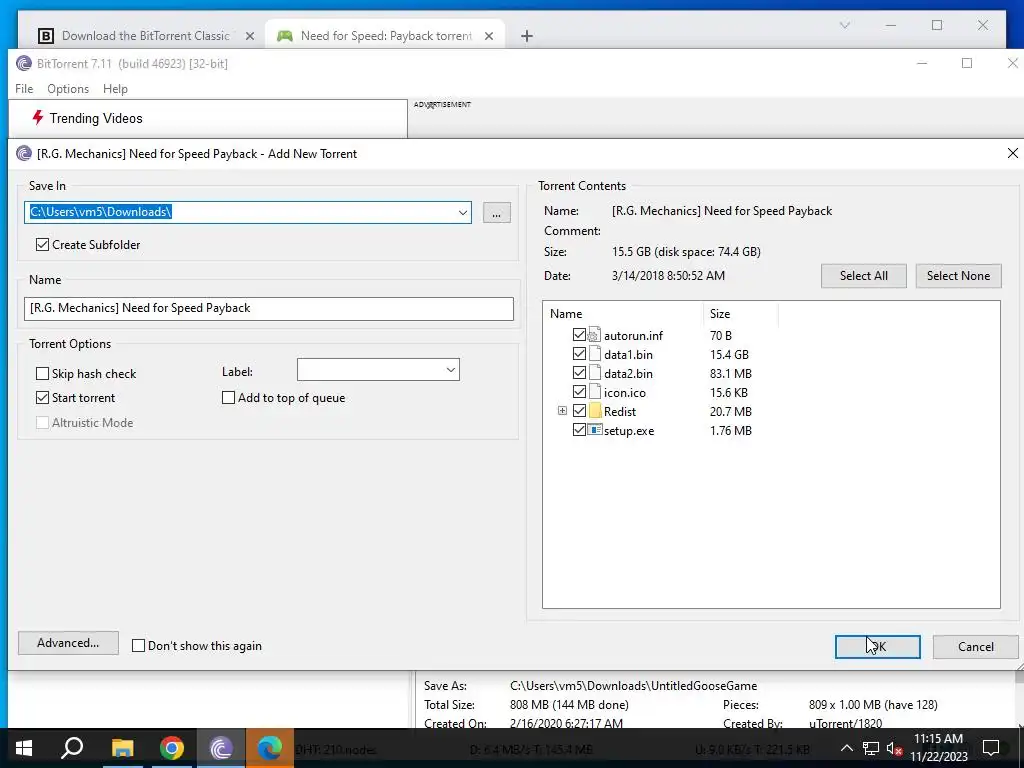Screen dimensions: 1024x768
Task: Close the dialog with the X button
Action: (x=1012, y=153)
